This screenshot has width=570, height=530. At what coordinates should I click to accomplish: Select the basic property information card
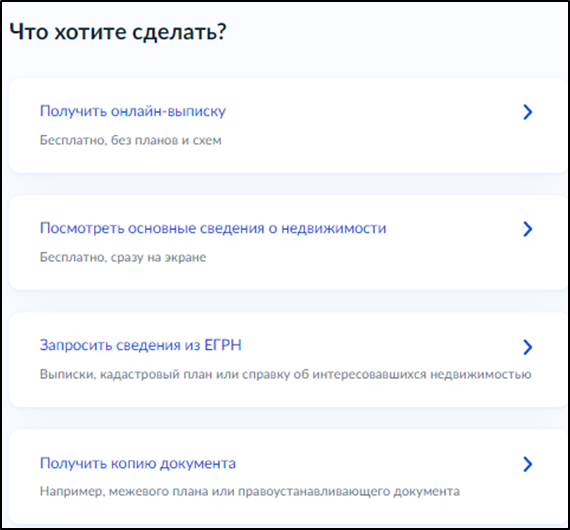(288, 243)
